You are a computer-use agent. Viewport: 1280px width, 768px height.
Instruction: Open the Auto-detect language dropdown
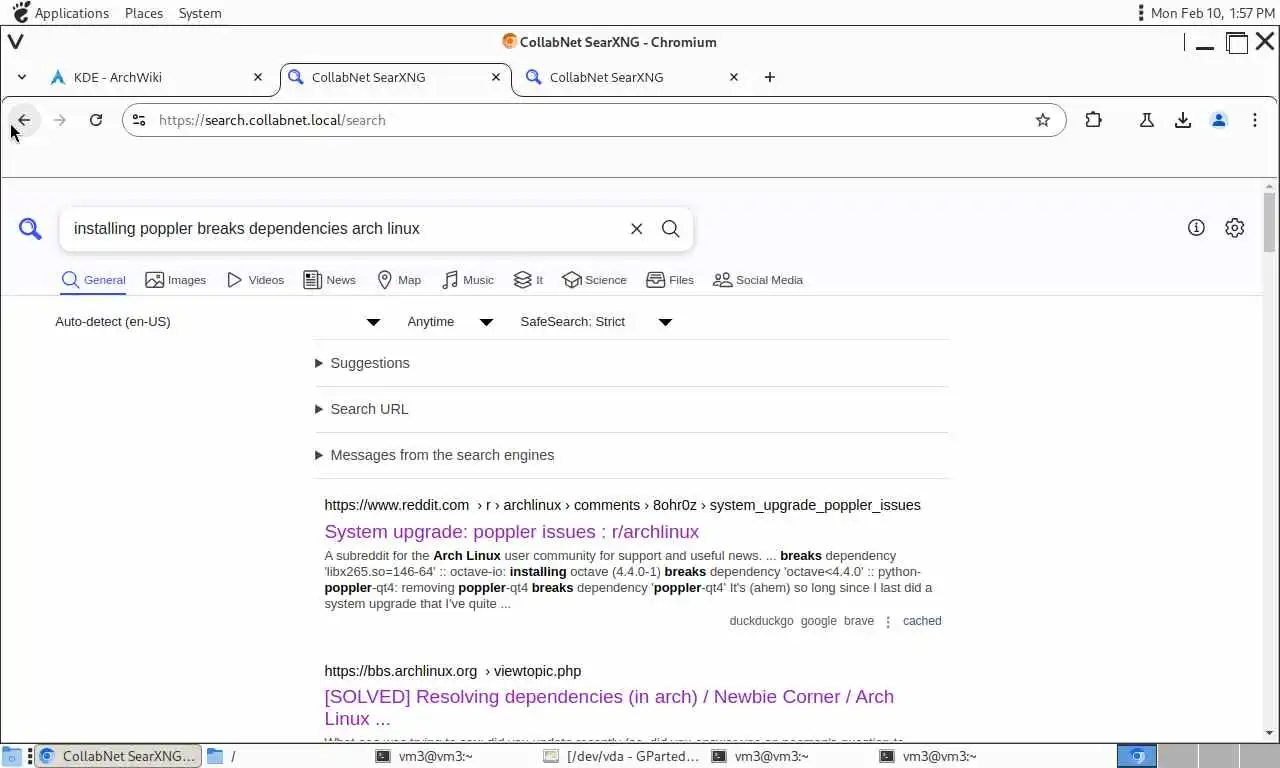coord(218,321)
